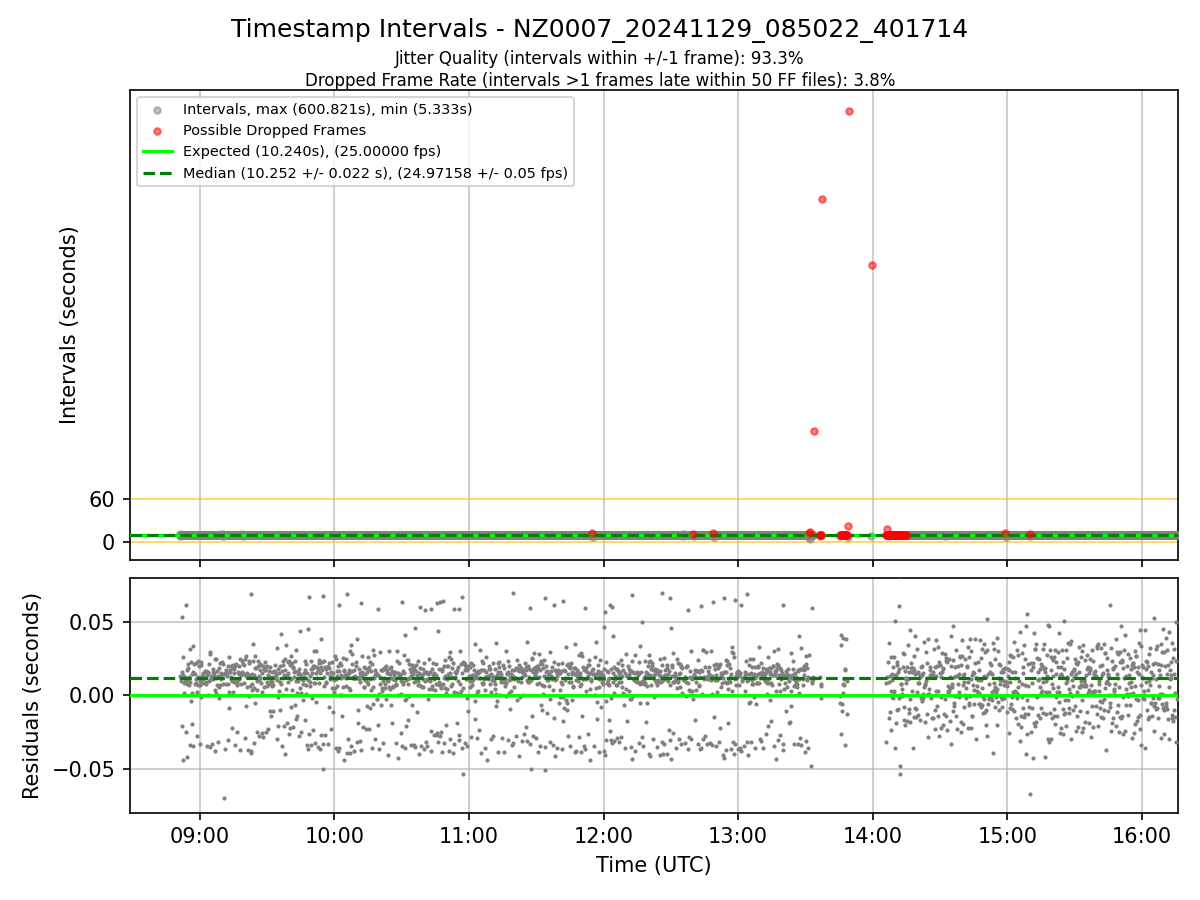Viewport: 1200px width, 900px height.
Task: Click legend entry 'Possible Dropped Frames'
Action: tap(274, 130)
